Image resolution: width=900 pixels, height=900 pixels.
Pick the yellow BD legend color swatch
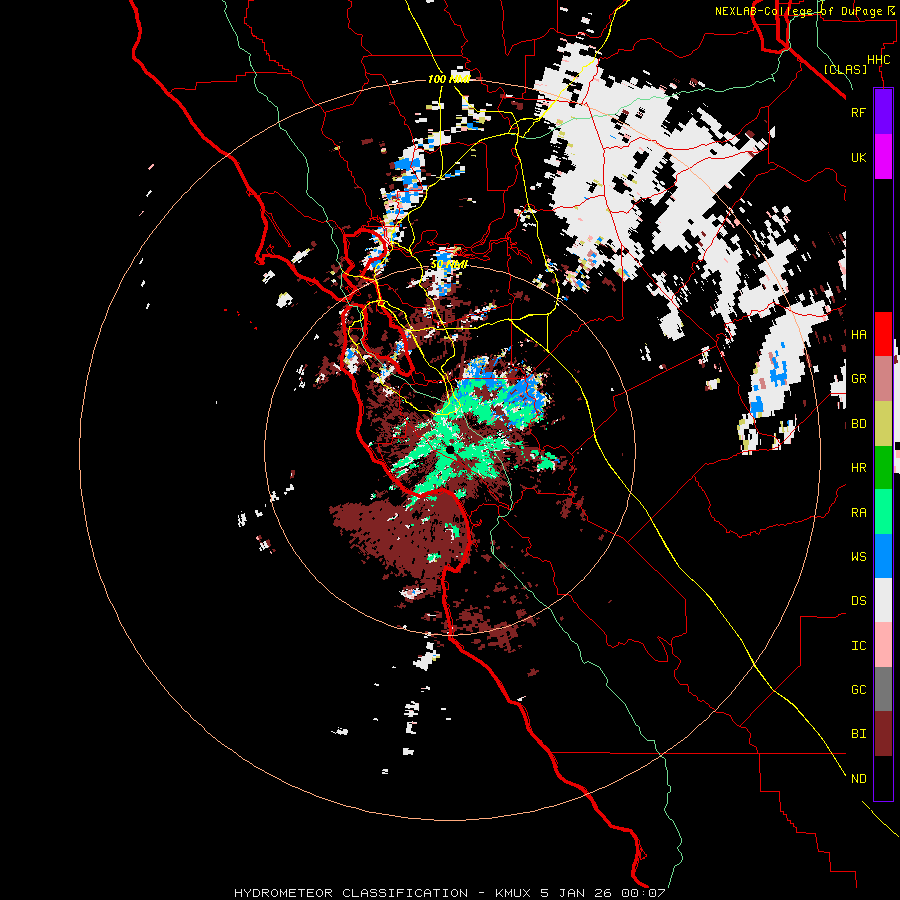tap(883, 424)
